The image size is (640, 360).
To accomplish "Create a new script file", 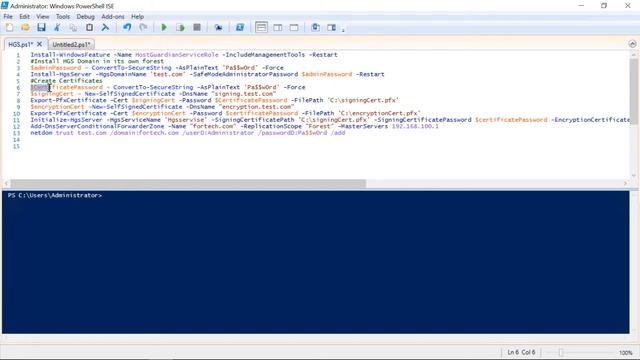I will click(9, 27).
